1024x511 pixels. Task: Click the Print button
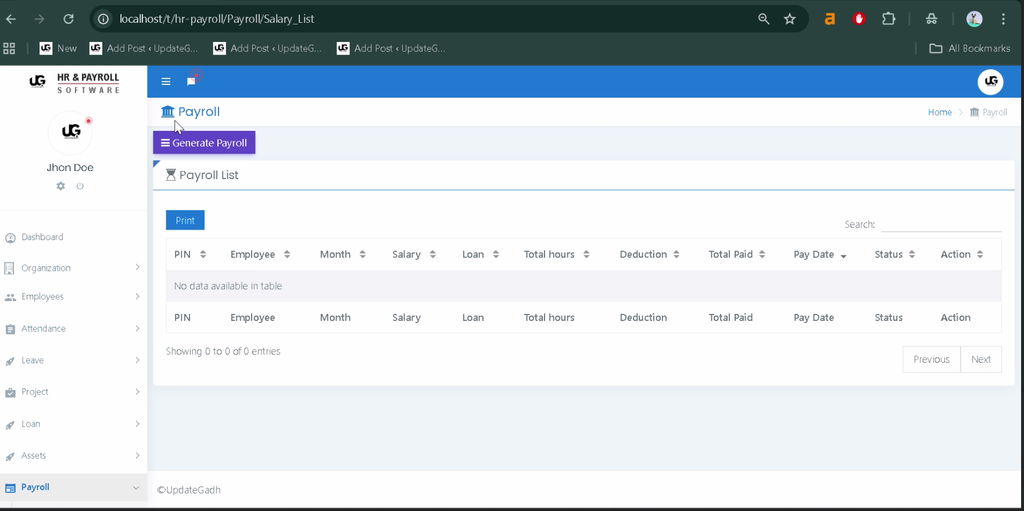[x=185, y=220]
